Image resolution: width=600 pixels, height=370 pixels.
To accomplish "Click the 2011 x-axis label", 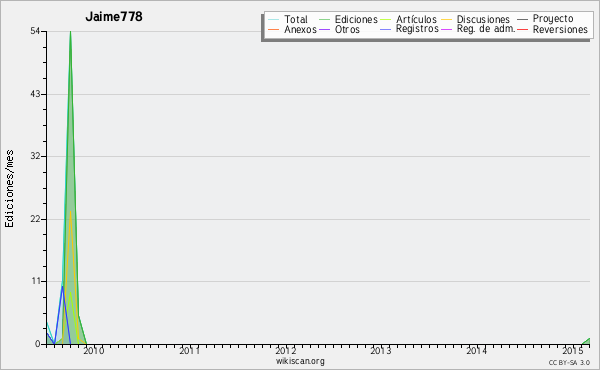I will [189, 350].
